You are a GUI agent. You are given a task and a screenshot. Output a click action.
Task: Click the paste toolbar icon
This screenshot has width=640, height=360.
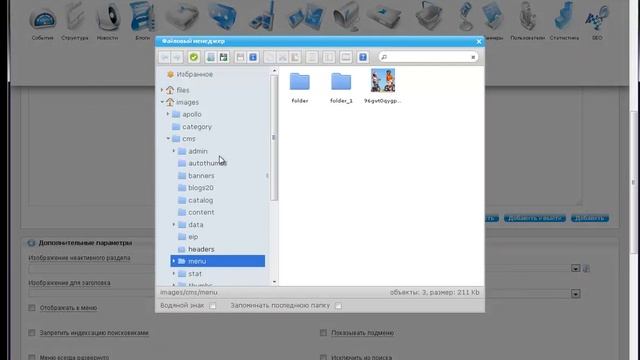[x=295, y=57]
